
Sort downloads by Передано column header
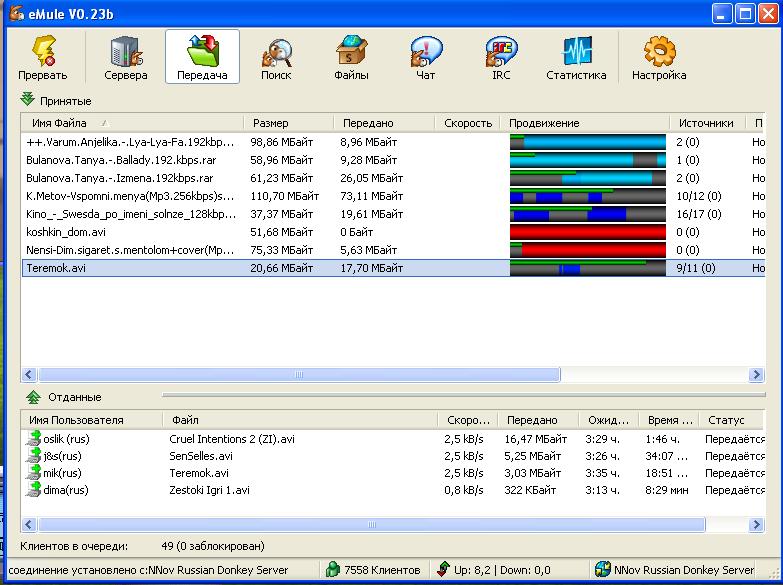tap(384, 123)
